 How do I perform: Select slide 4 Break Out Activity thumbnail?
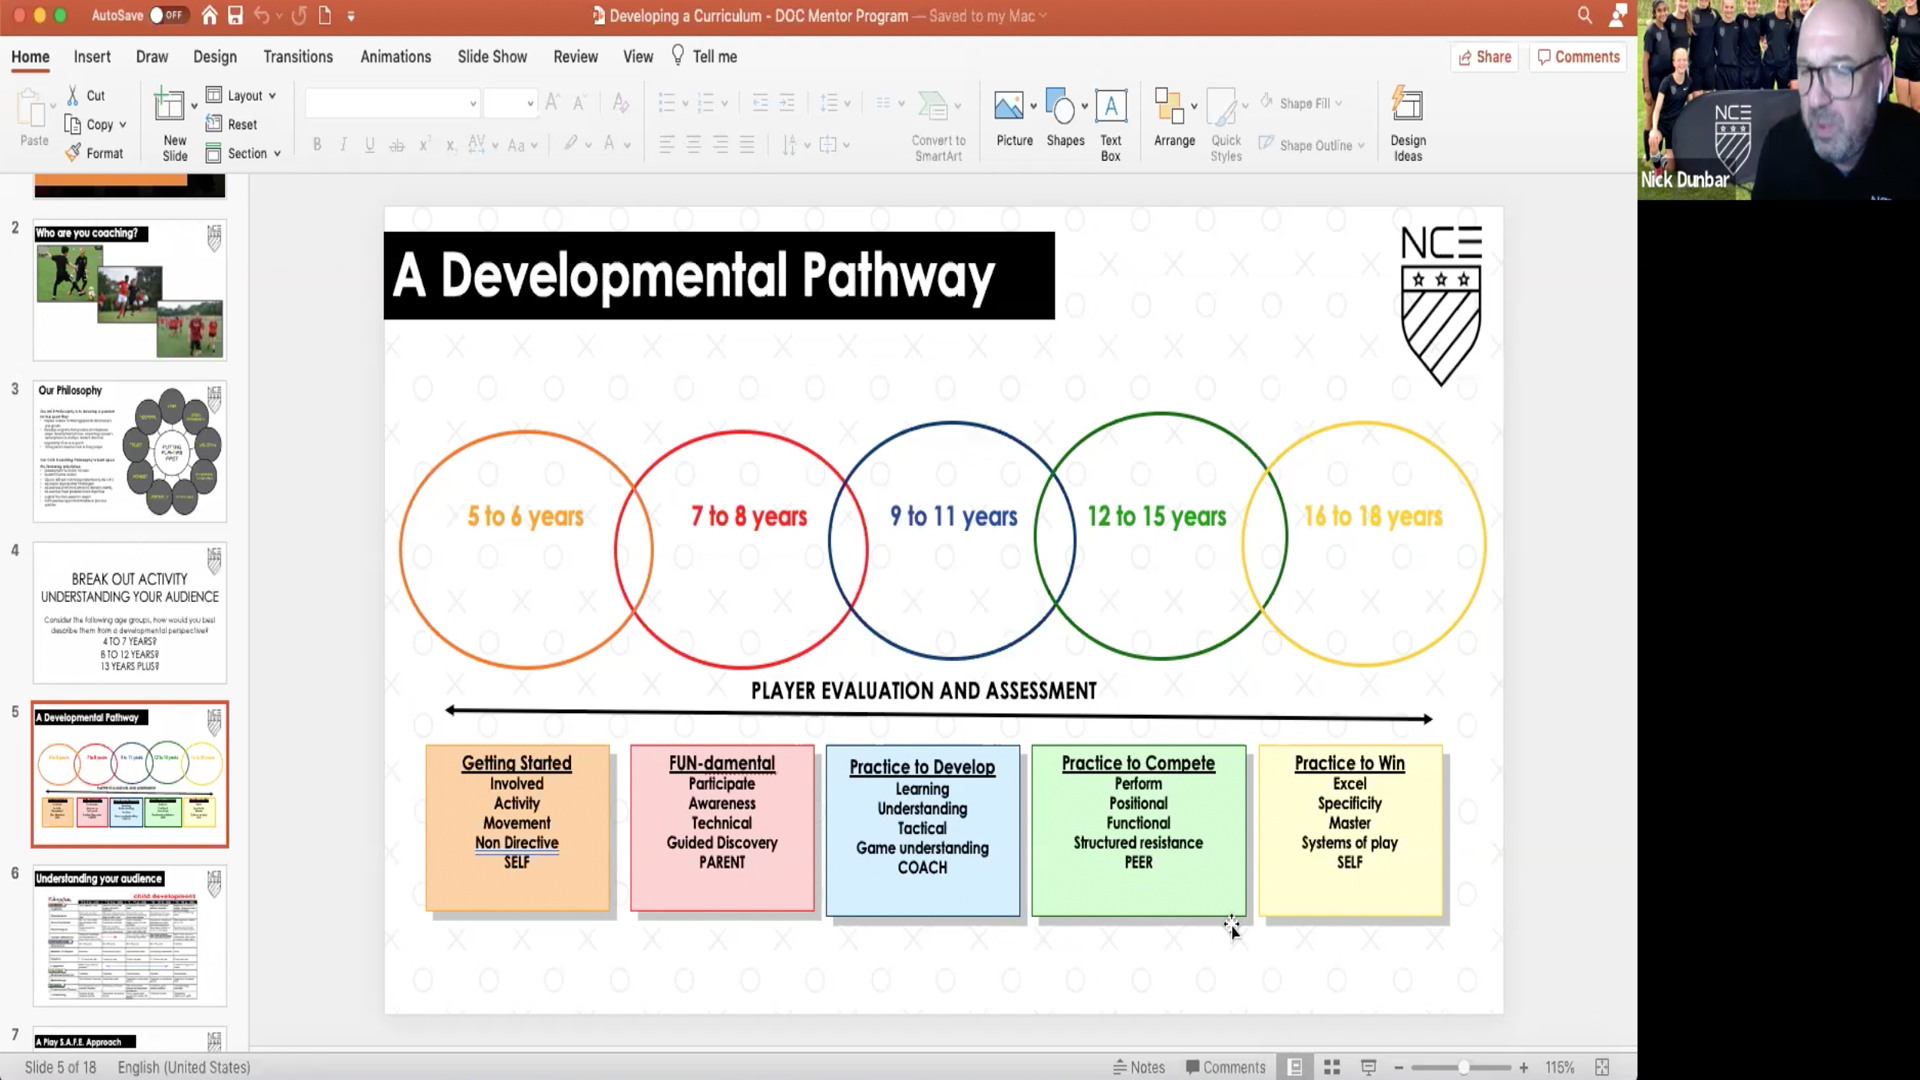[x=130, y=613]
